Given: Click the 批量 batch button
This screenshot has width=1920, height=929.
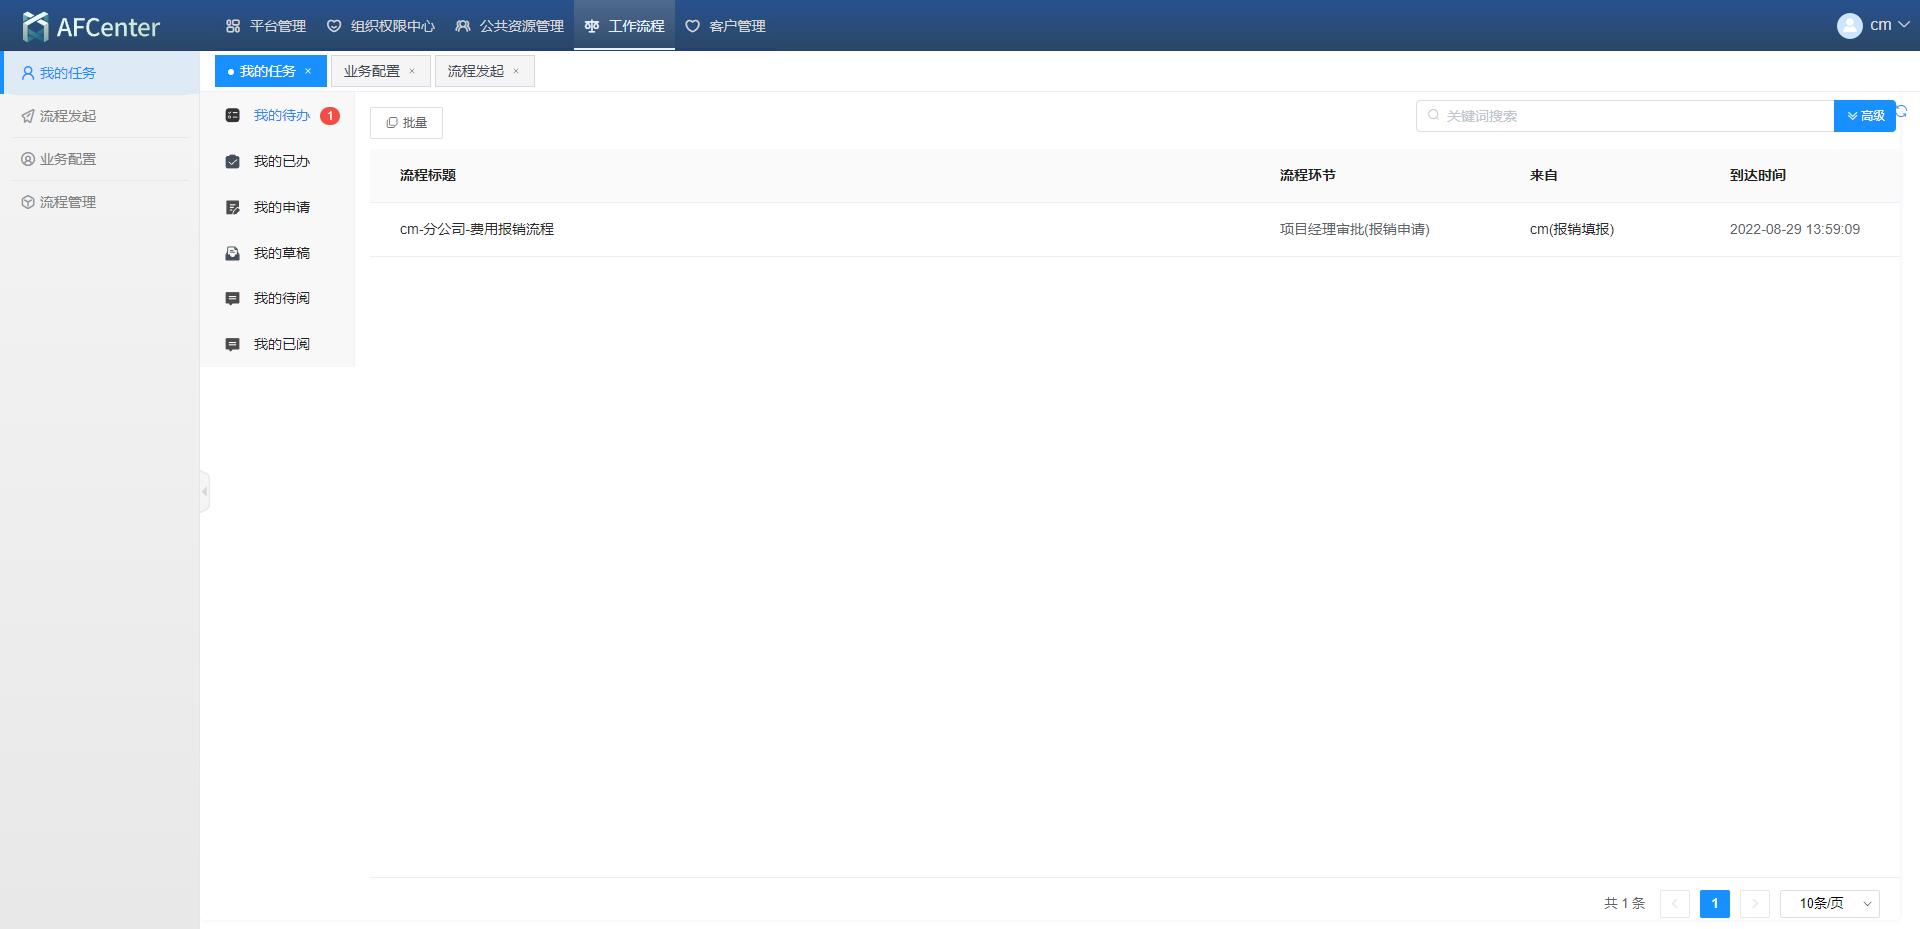Looking at the screenshot, I should tap(406, 123).
